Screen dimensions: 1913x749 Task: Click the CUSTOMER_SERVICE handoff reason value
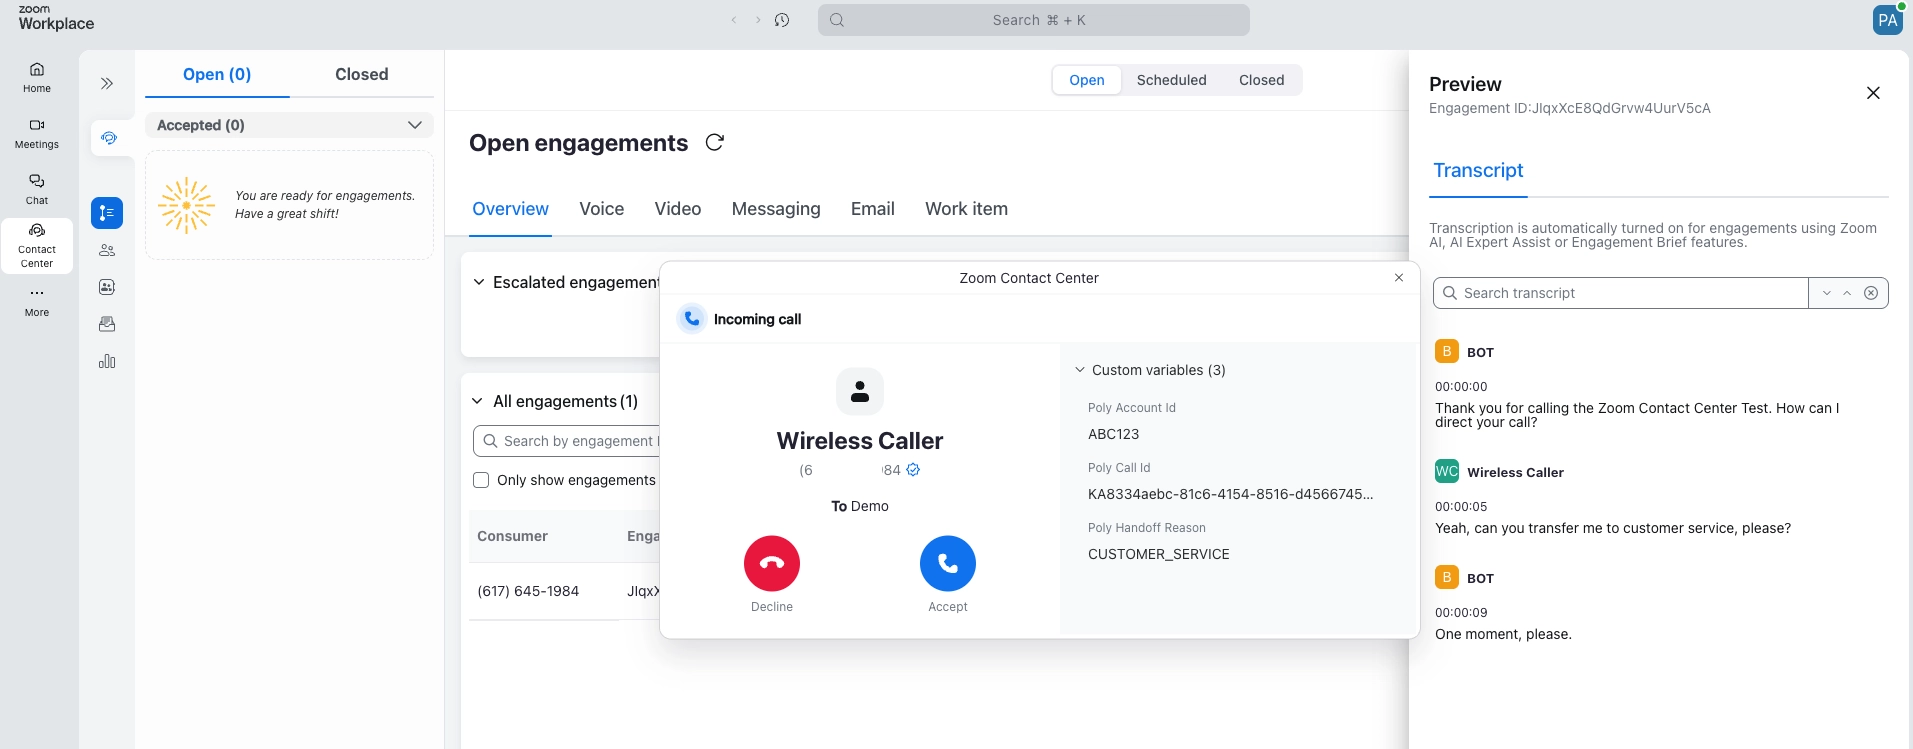point(1159,554)
